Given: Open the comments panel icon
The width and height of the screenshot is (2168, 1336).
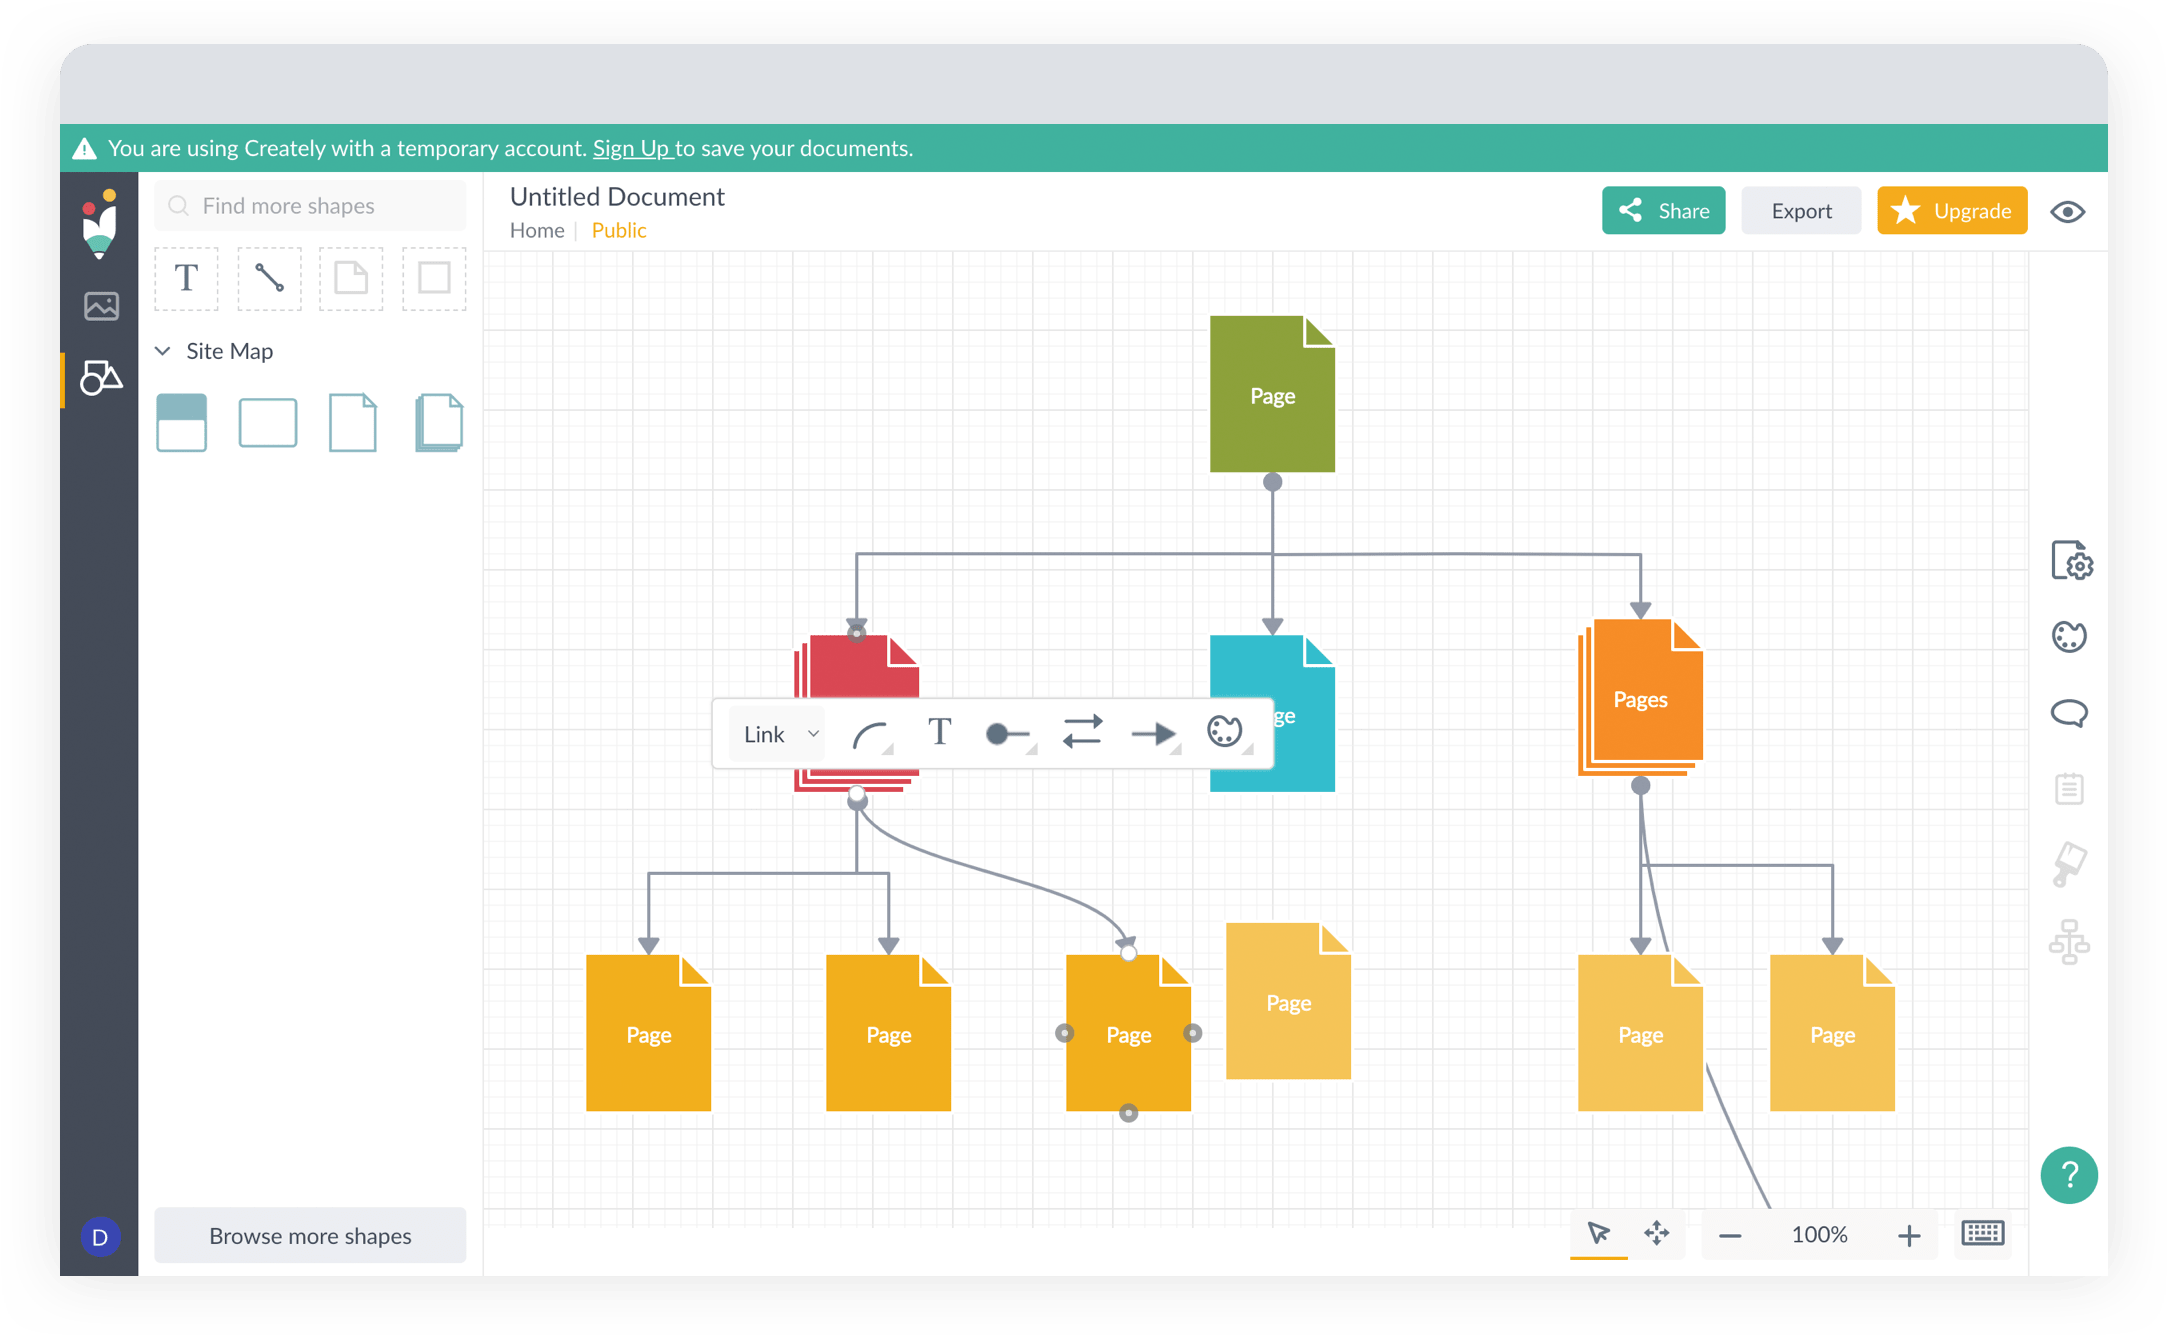Looking at the screenshot, I should pos(2068,713).
